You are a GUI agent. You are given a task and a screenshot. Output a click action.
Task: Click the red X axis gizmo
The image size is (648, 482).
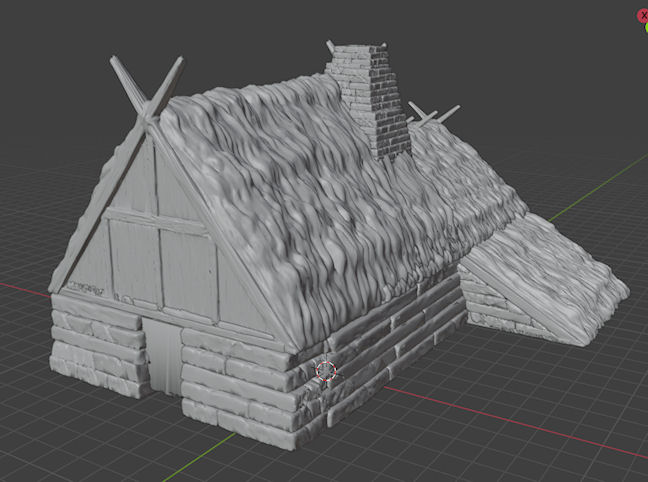point(642,16)
